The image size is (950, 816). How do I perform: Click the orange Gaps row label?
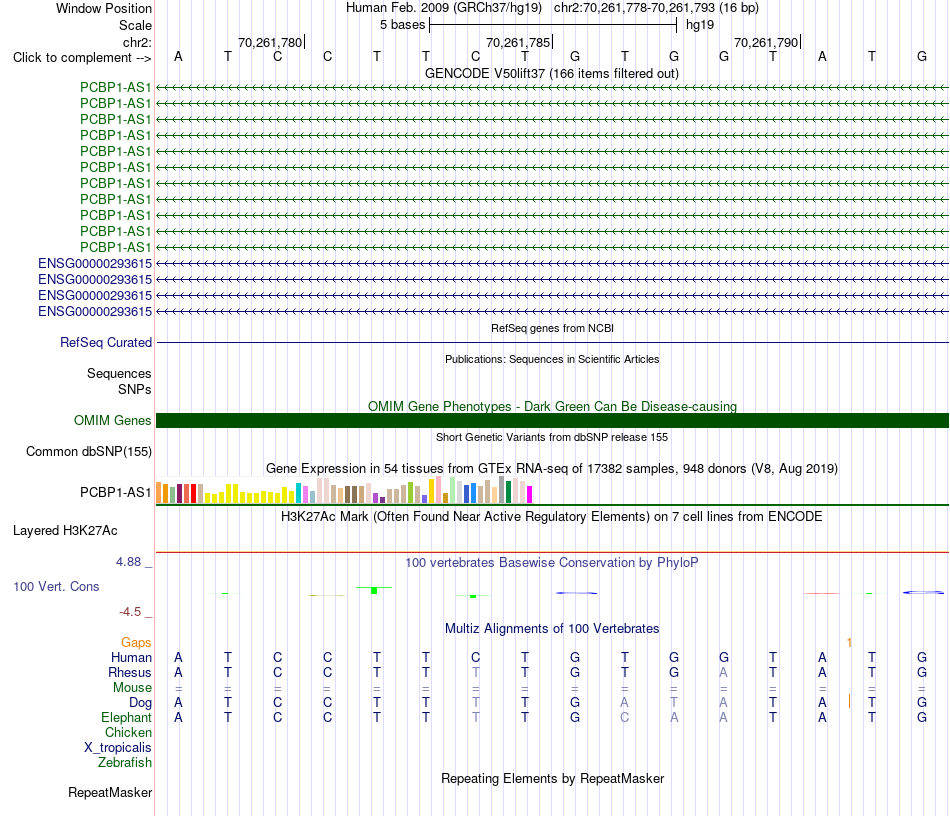pyautogui.click(x=136, y=643)
